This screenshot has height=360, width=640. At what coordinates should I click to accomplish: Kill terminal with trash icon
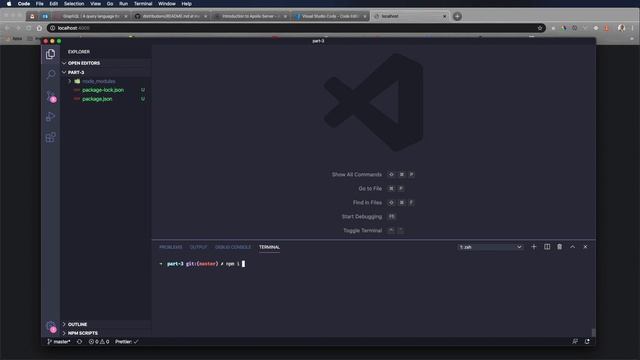click(x=560, y=247)
